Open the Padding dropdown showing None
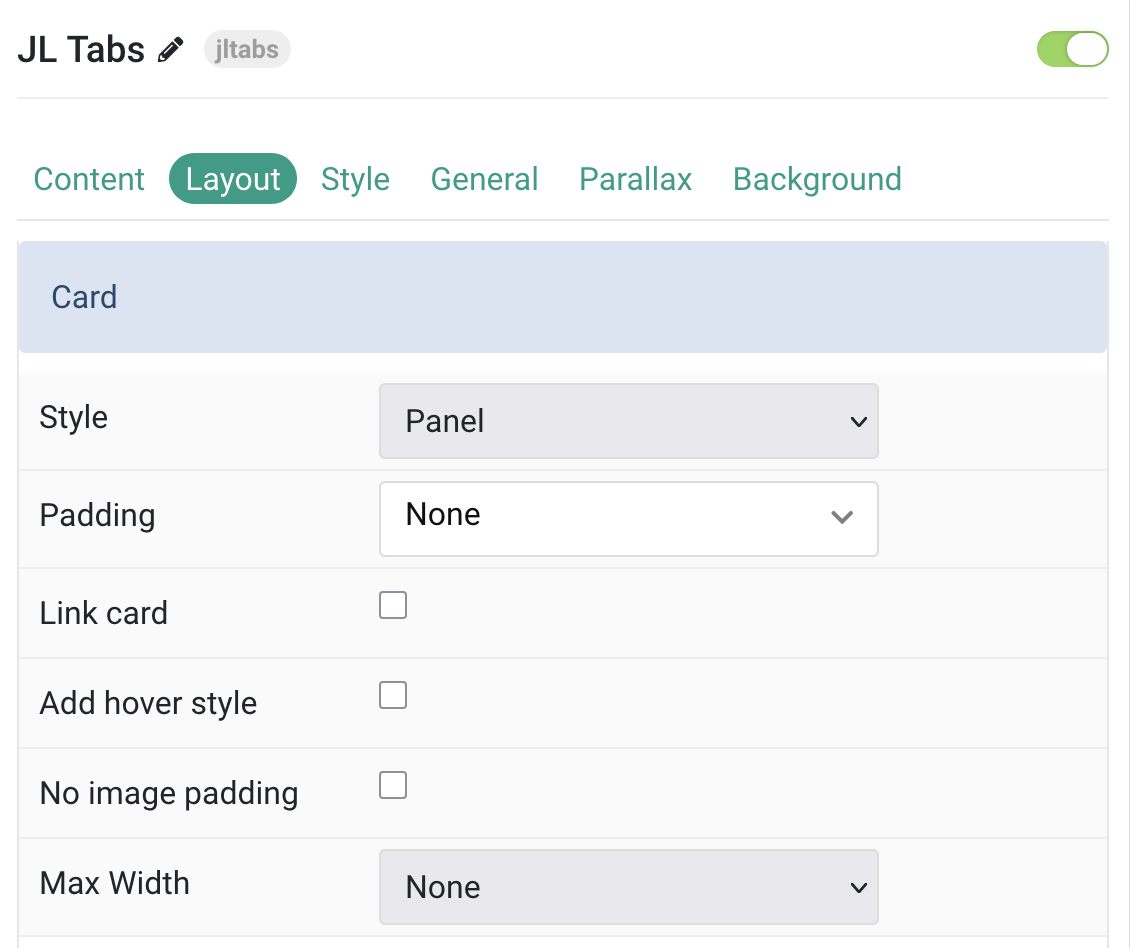Image resolution: width=1130 pixels, height=948 pixels. pos(628,518)
